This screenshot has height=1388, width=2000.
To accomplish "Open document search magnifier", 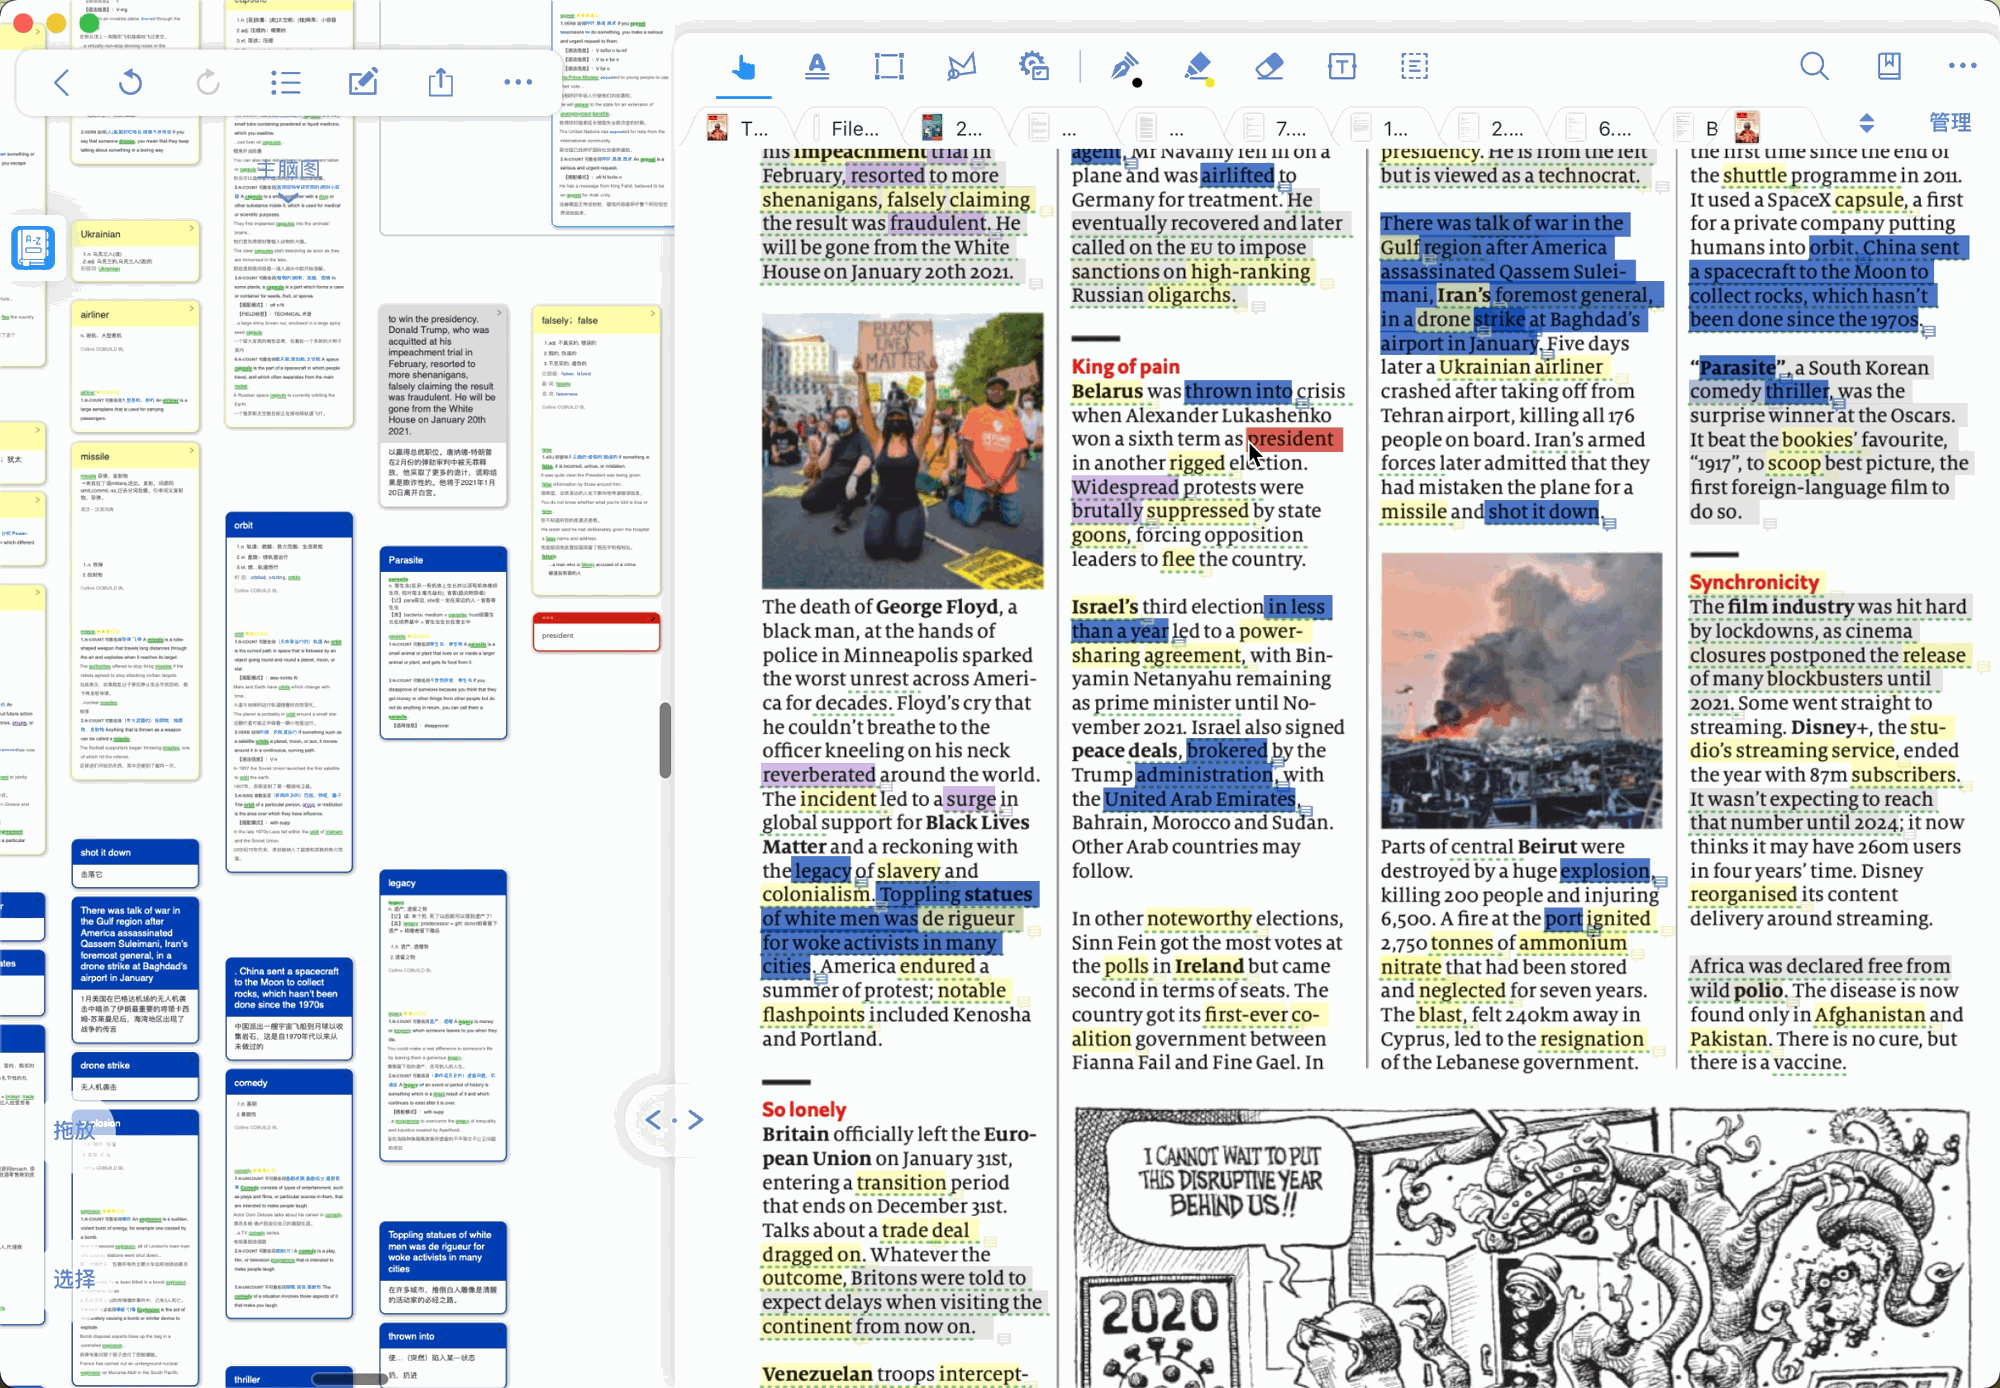I will pos(1814,66).
